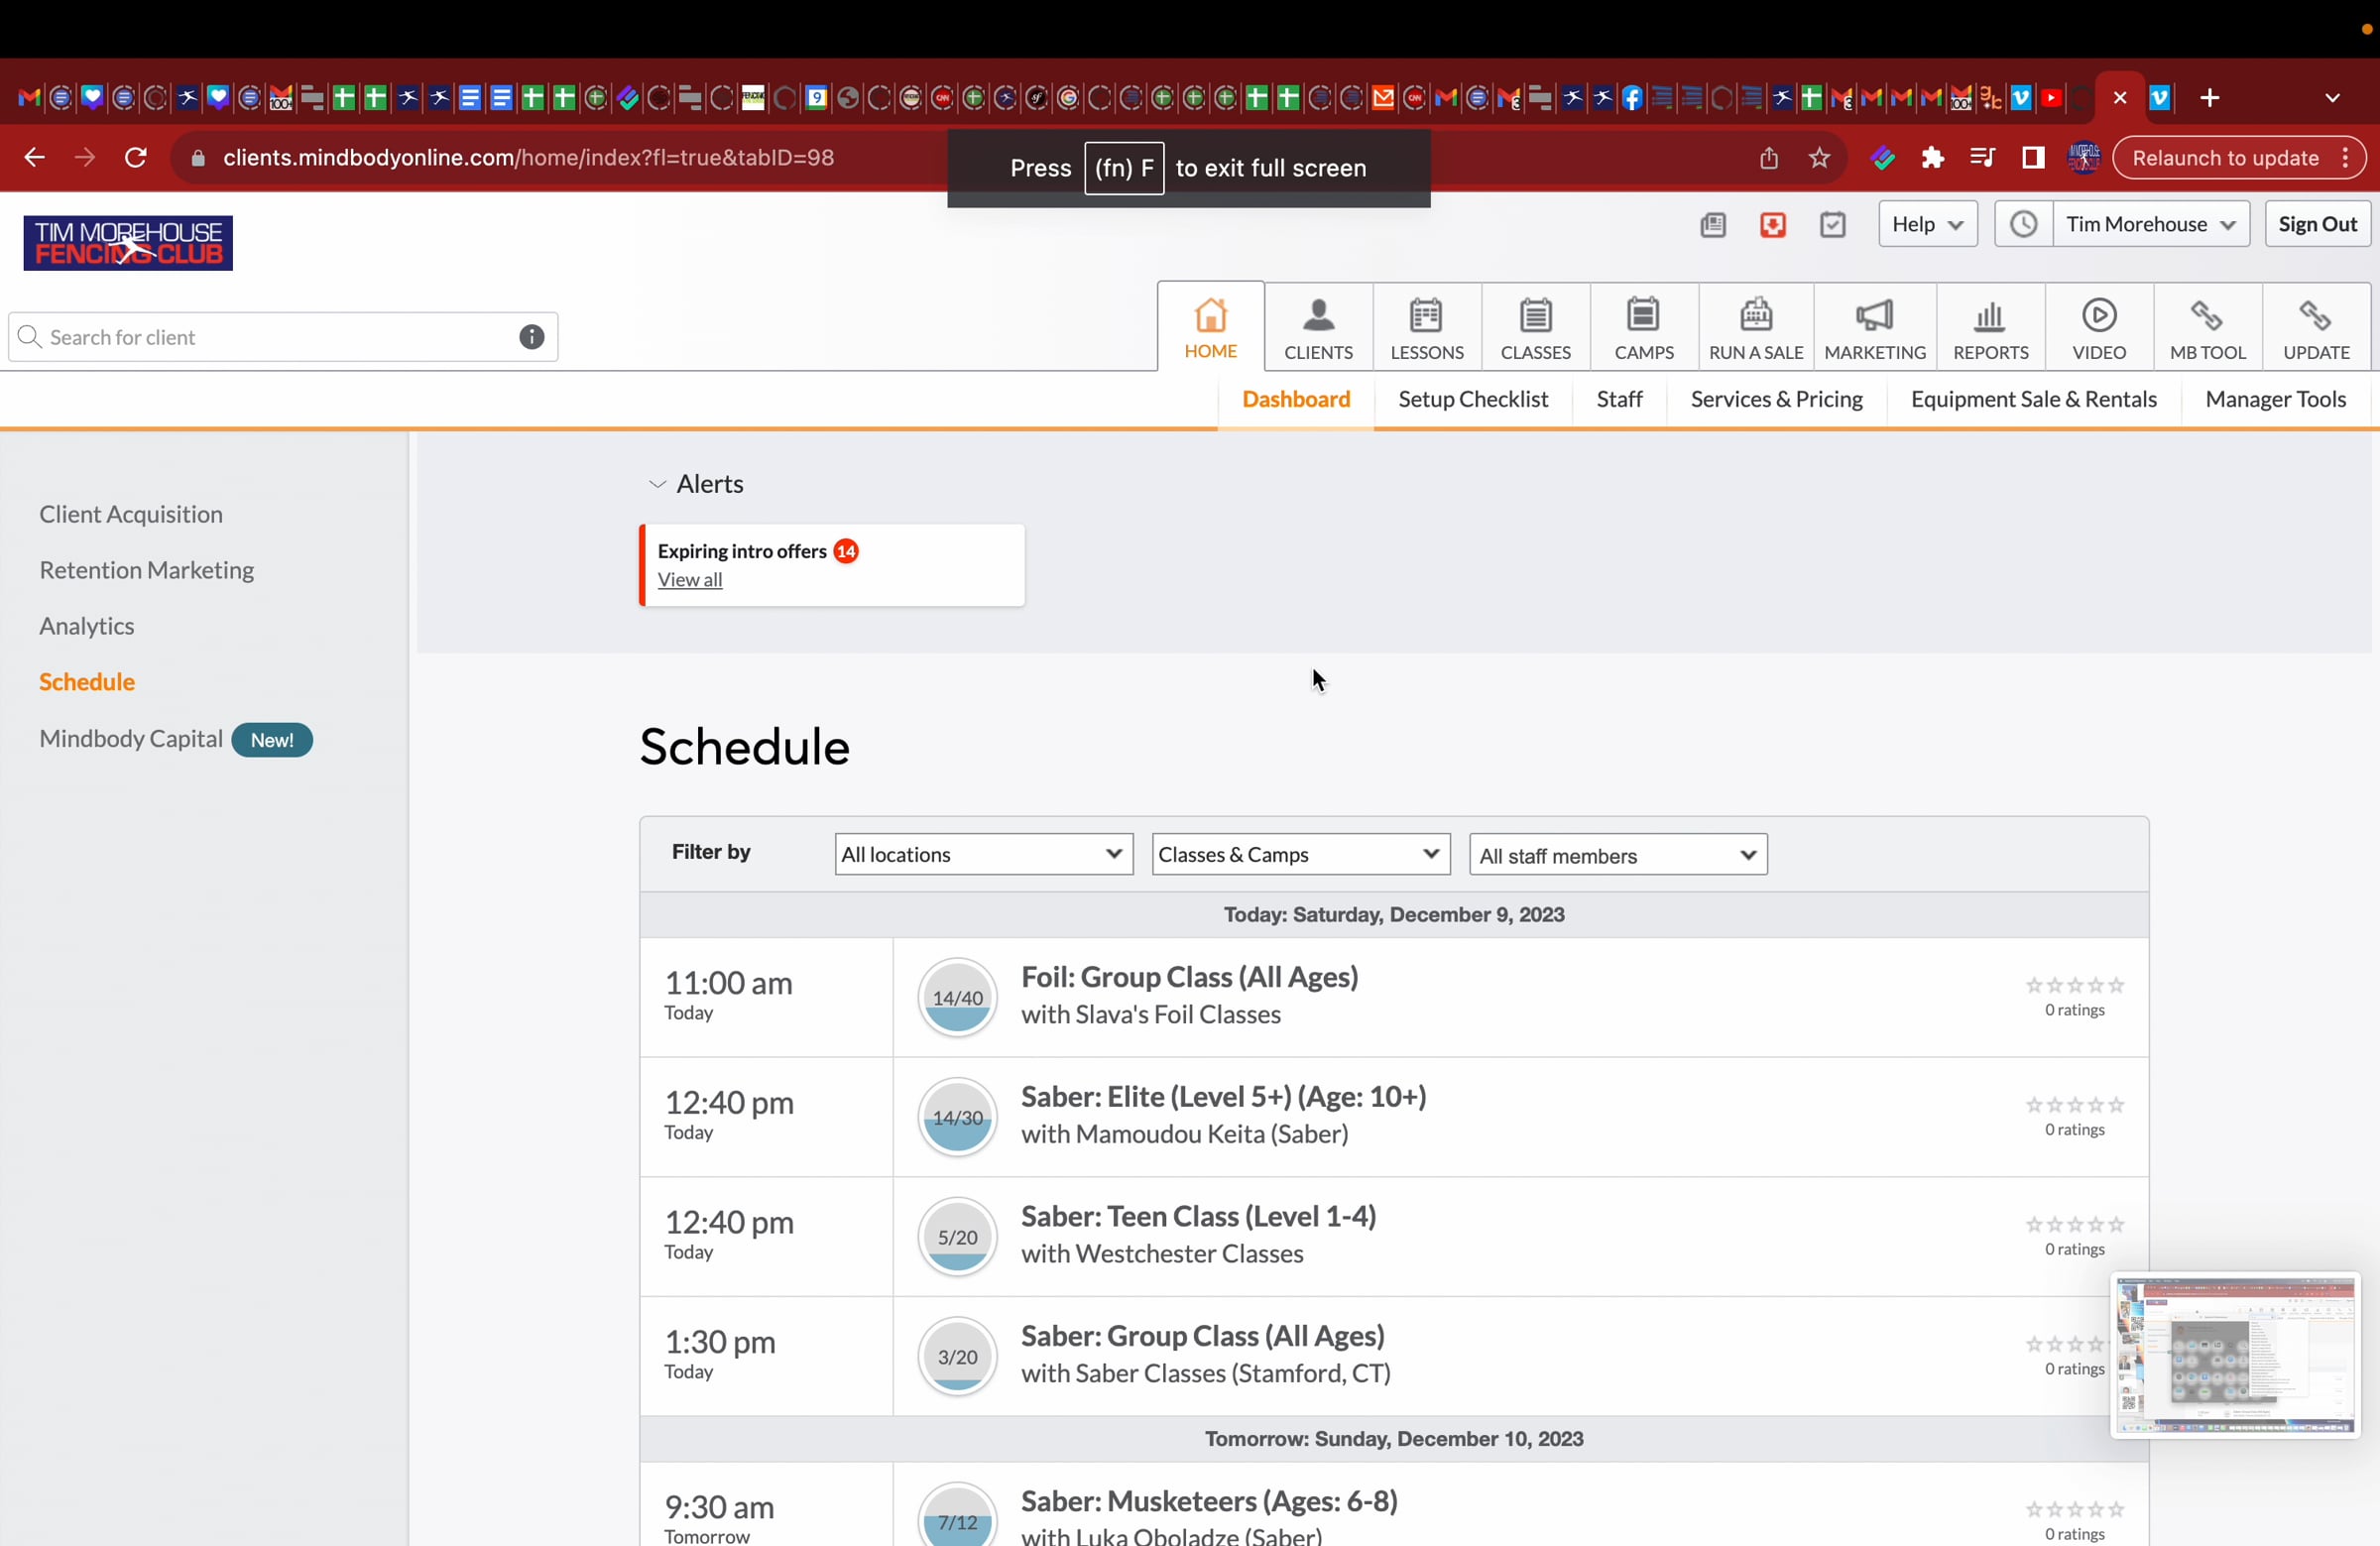
Task: Click the info icon in client search
Action: (x=532, y=337)
